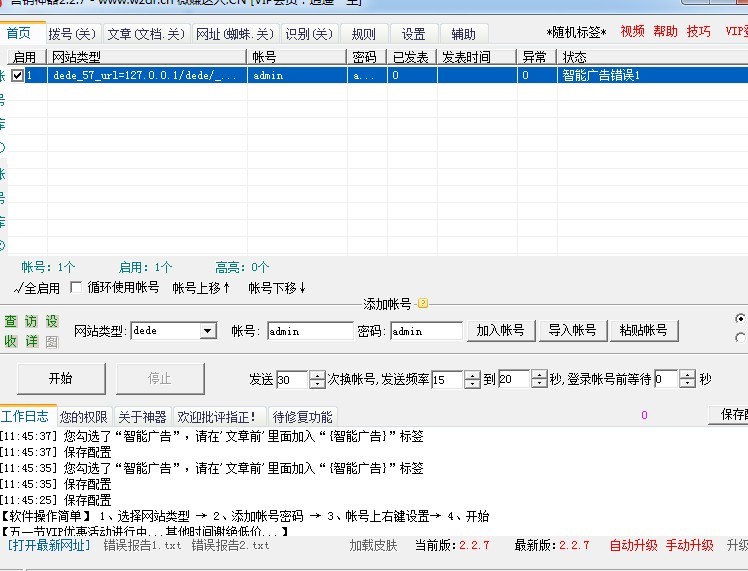Viewport: 748px width, 571px height.
Task: Open the 网站类型 dropdown showing dede
Action: tap(208, 331)
